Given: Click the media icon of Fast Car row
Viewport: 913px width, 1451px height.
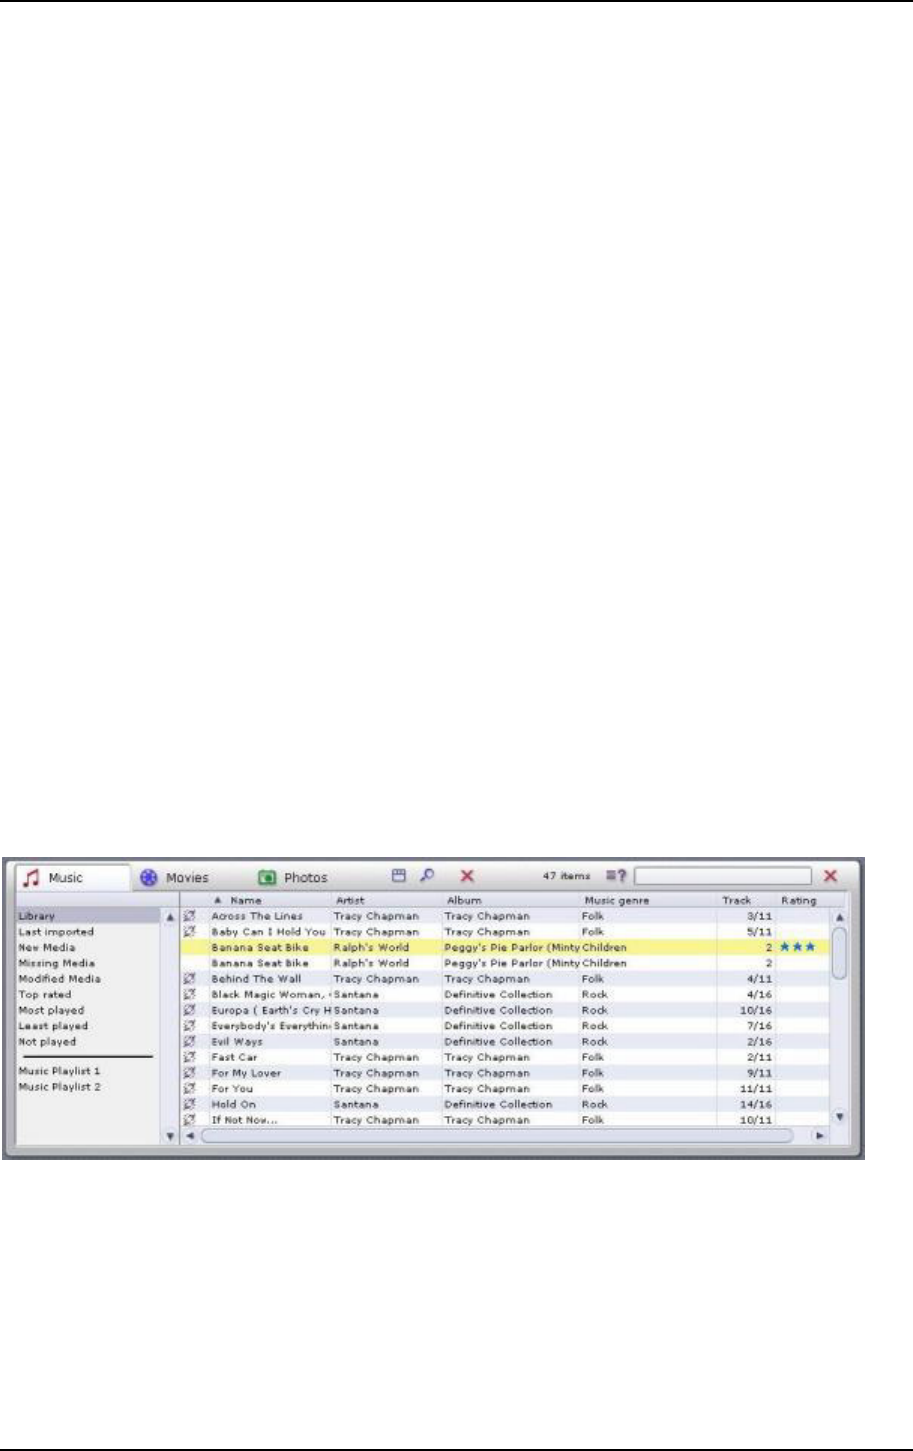Looking at the screenshot, I should click(x=190, y=1057).
